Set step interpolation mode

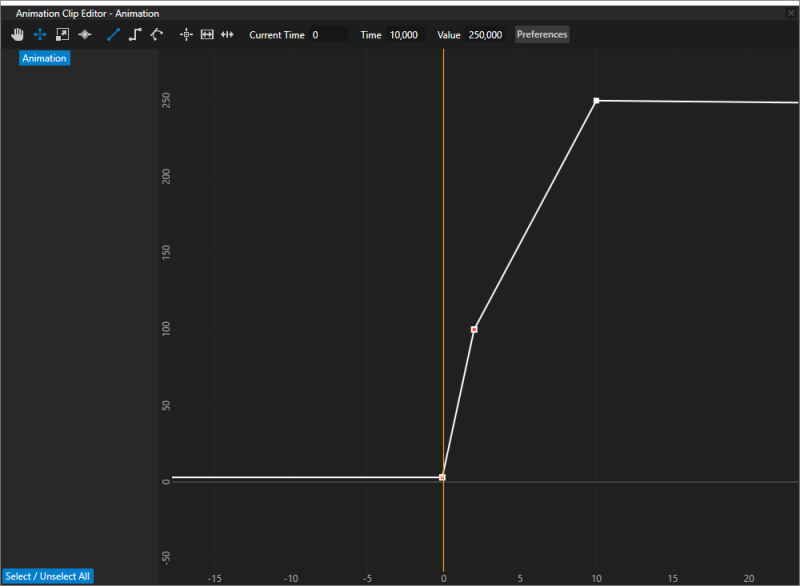tap(135, 34)
